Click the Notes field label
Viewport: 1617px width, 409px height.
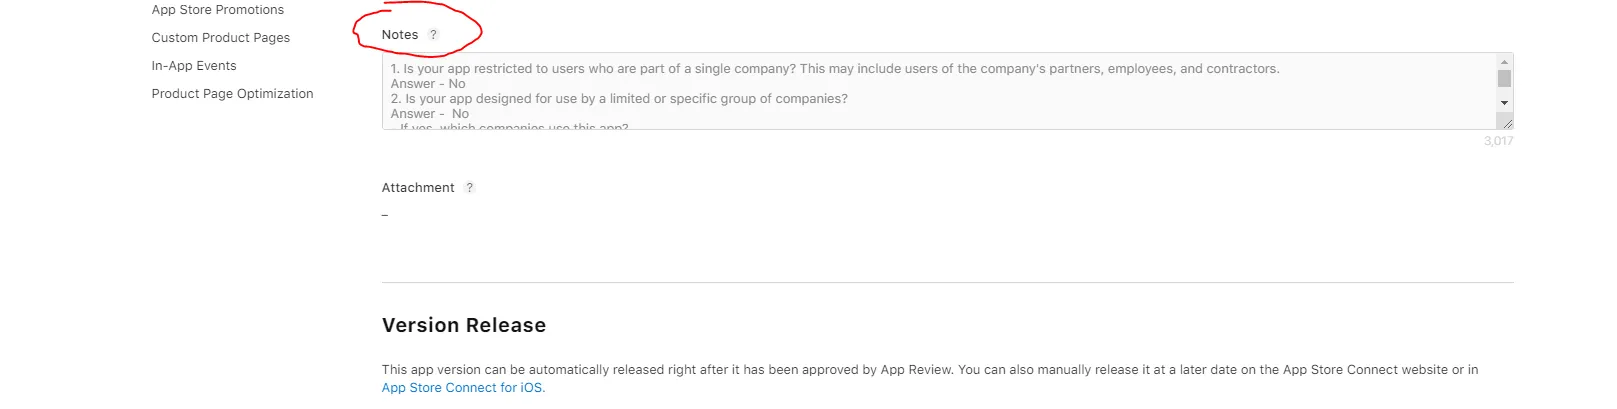pos(400,35)
